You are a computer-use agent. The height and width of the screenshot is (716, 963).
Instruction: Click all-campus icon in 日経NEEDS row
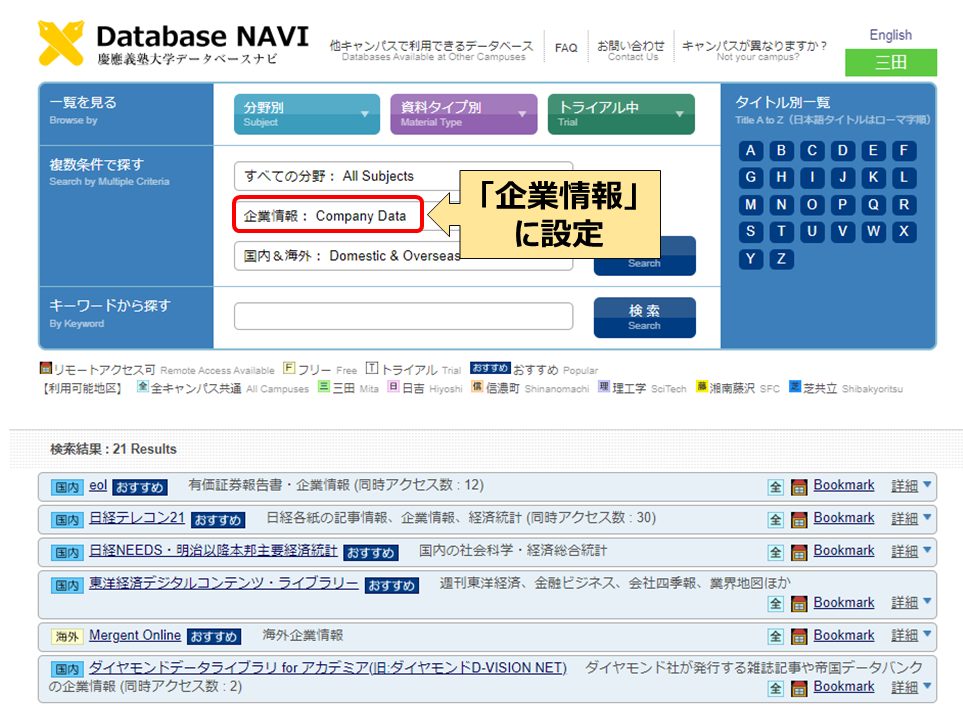point(776,553)
